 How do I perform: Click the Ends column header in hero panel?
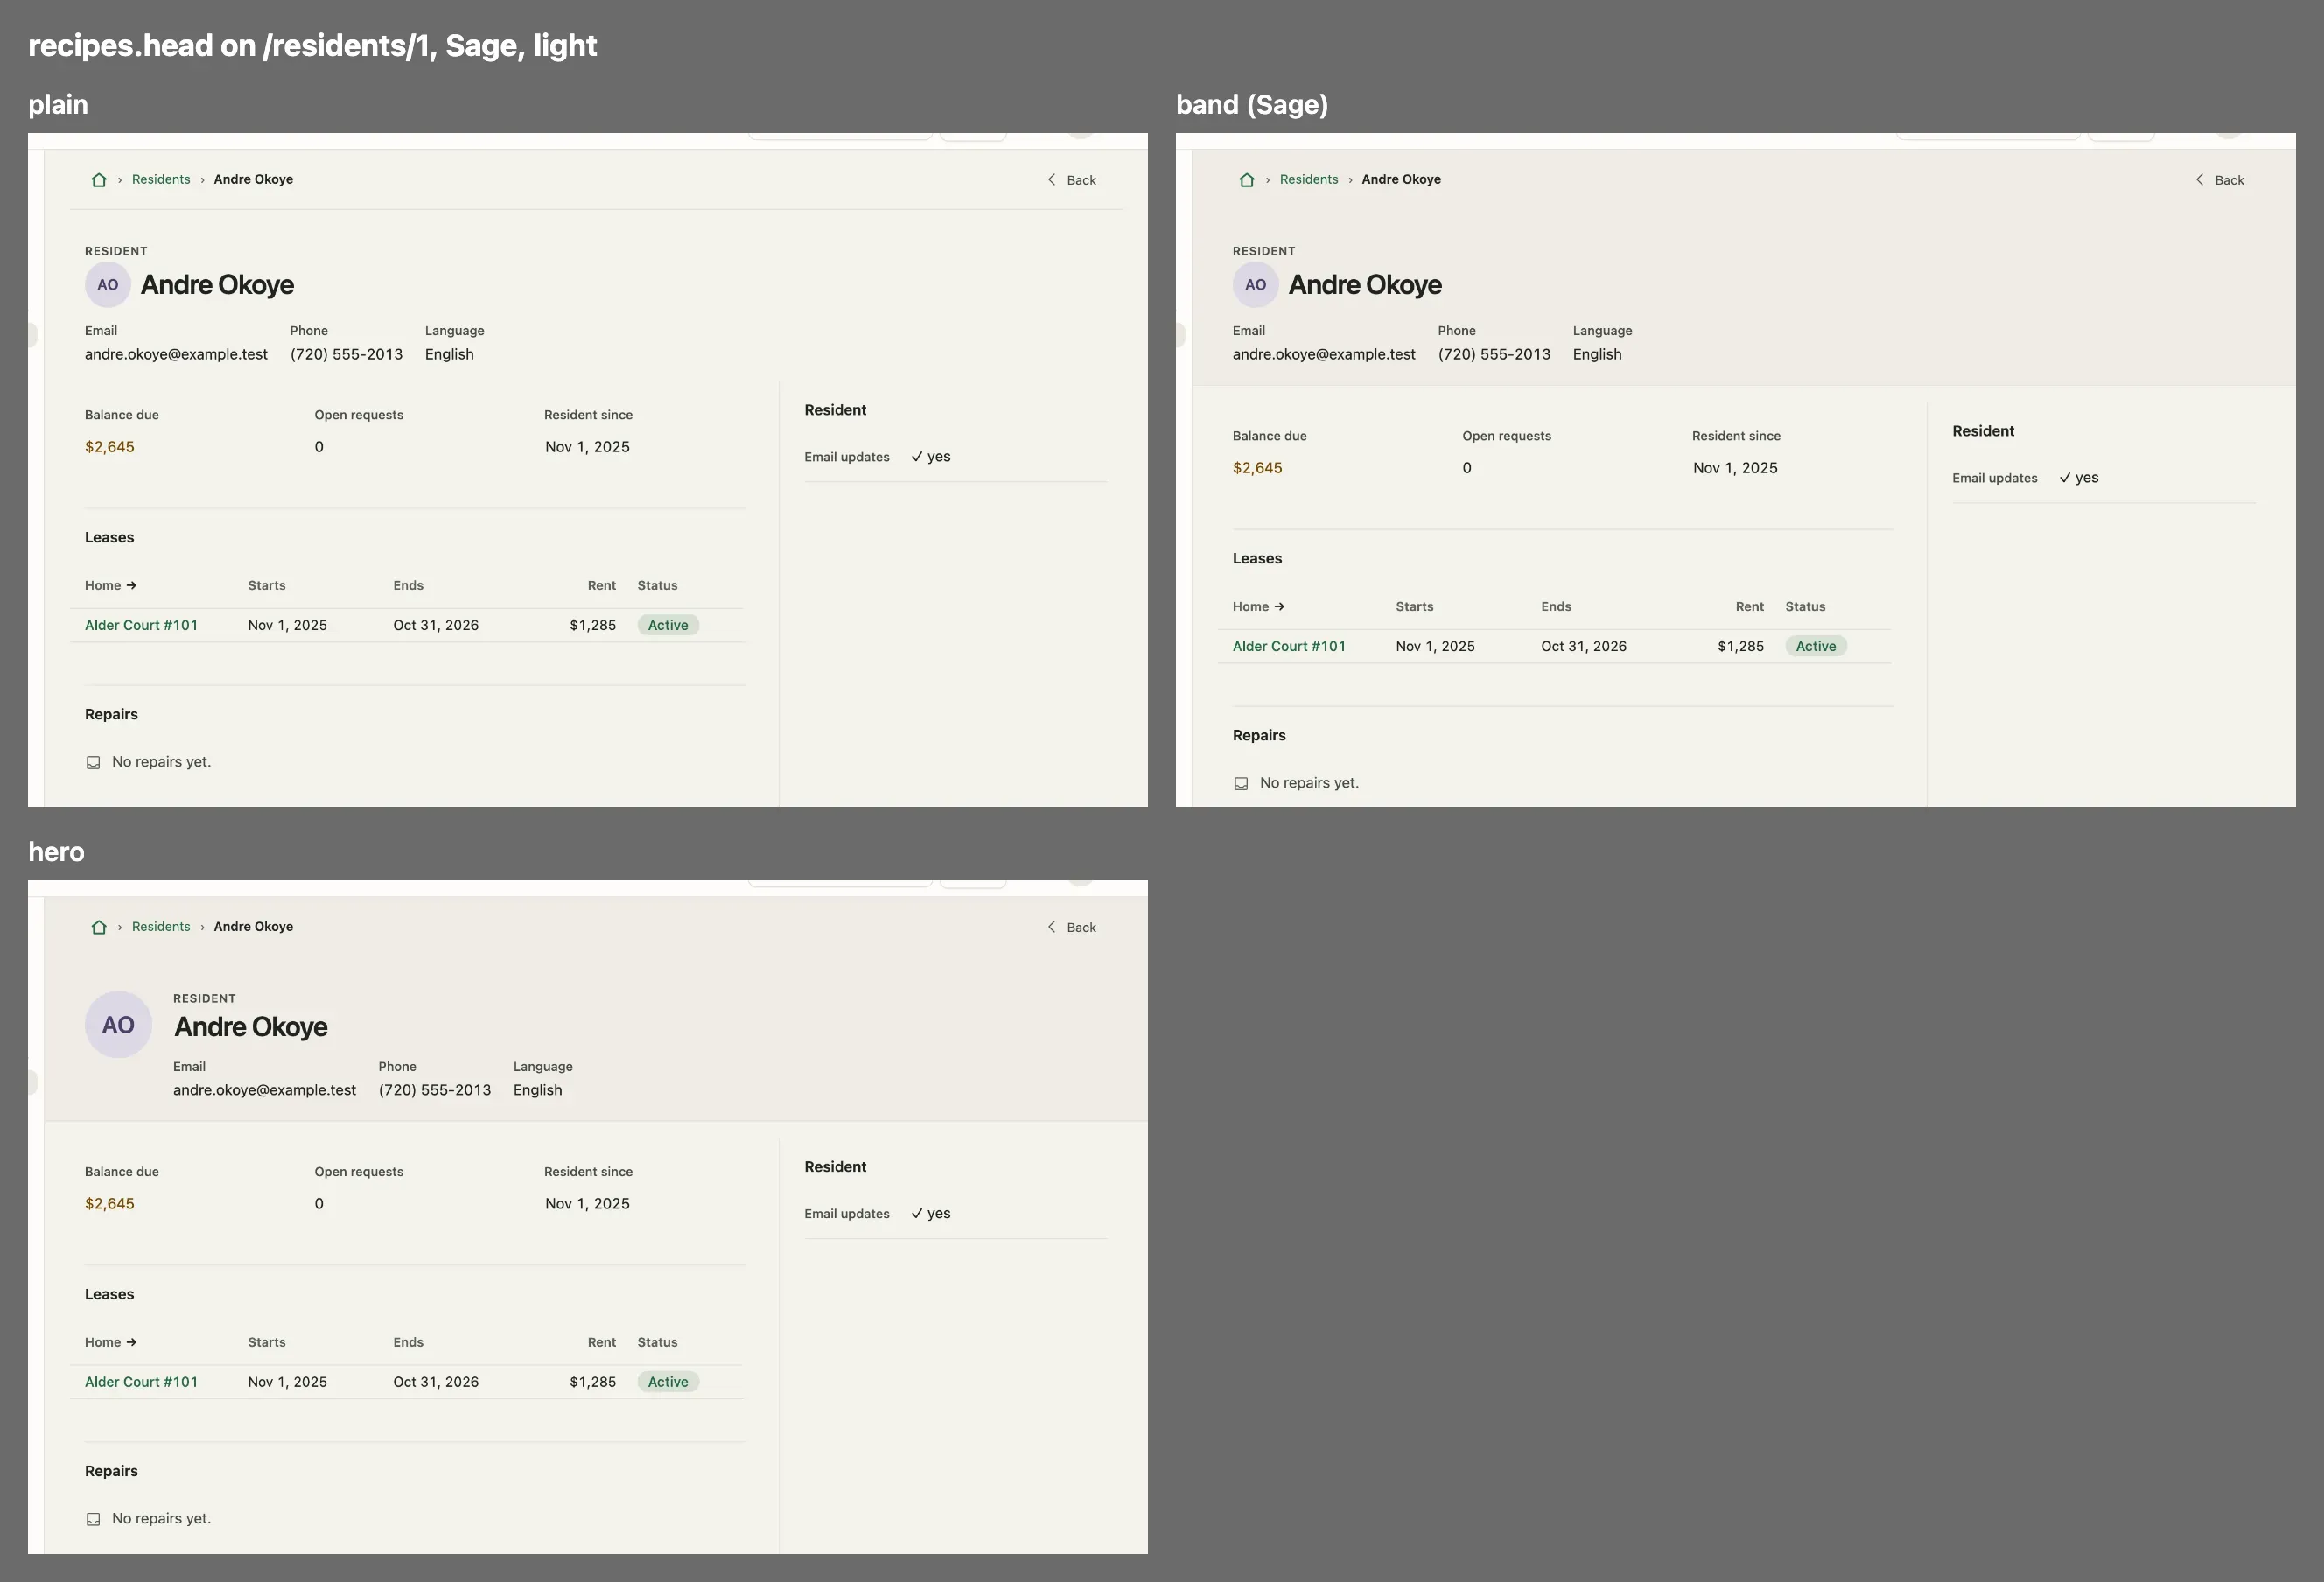408,1342
